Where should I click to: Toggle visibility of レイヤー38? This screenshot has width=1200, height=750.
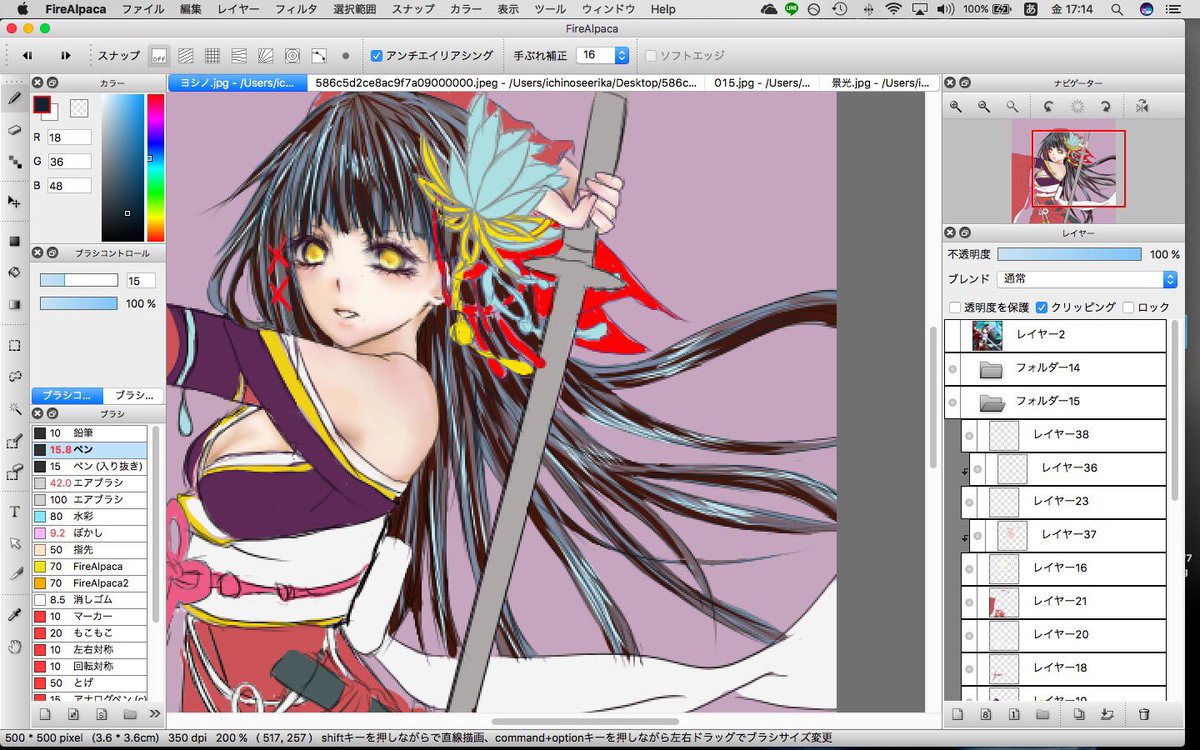click(969, 435)
